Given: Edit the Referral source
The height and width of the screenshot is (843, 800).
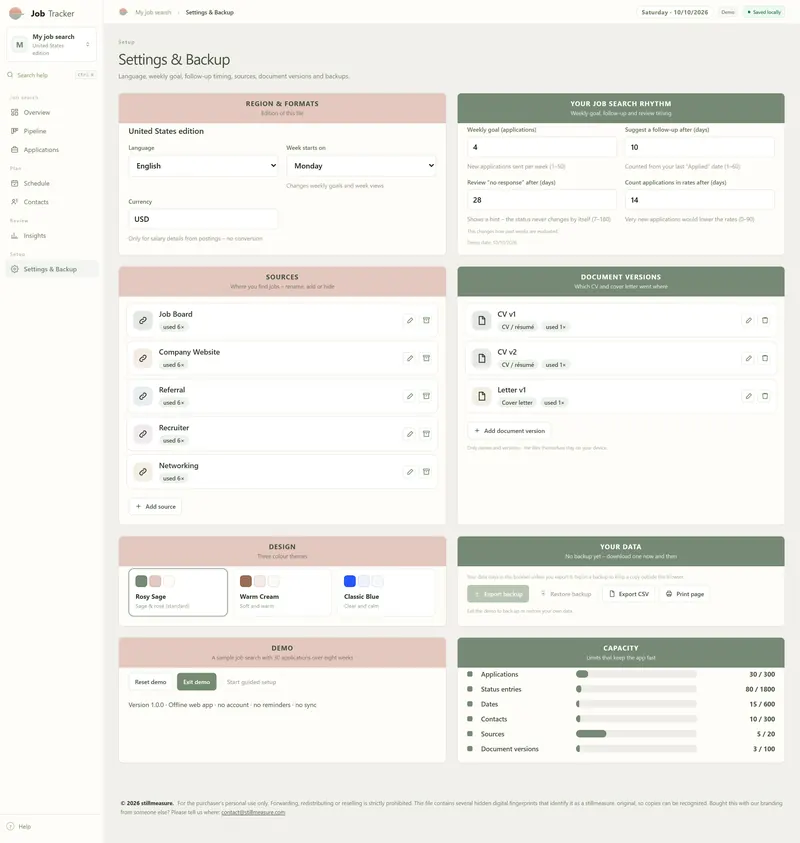Looking at the screenshot, I should (x=410, y=396).
